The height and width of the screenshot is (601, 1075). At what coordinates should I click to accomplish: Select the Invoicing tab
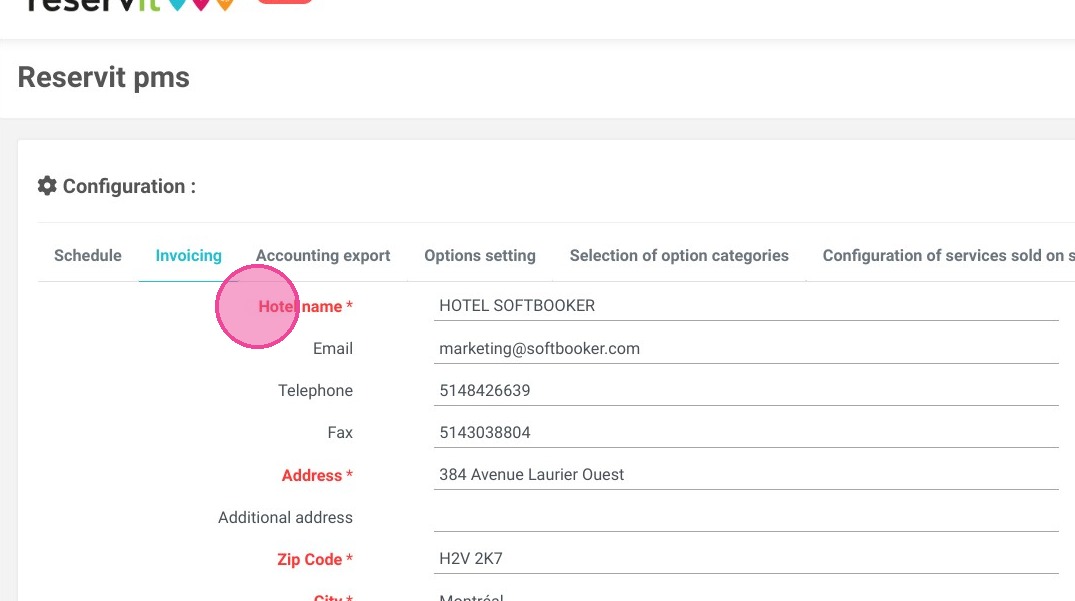[189, 256]
